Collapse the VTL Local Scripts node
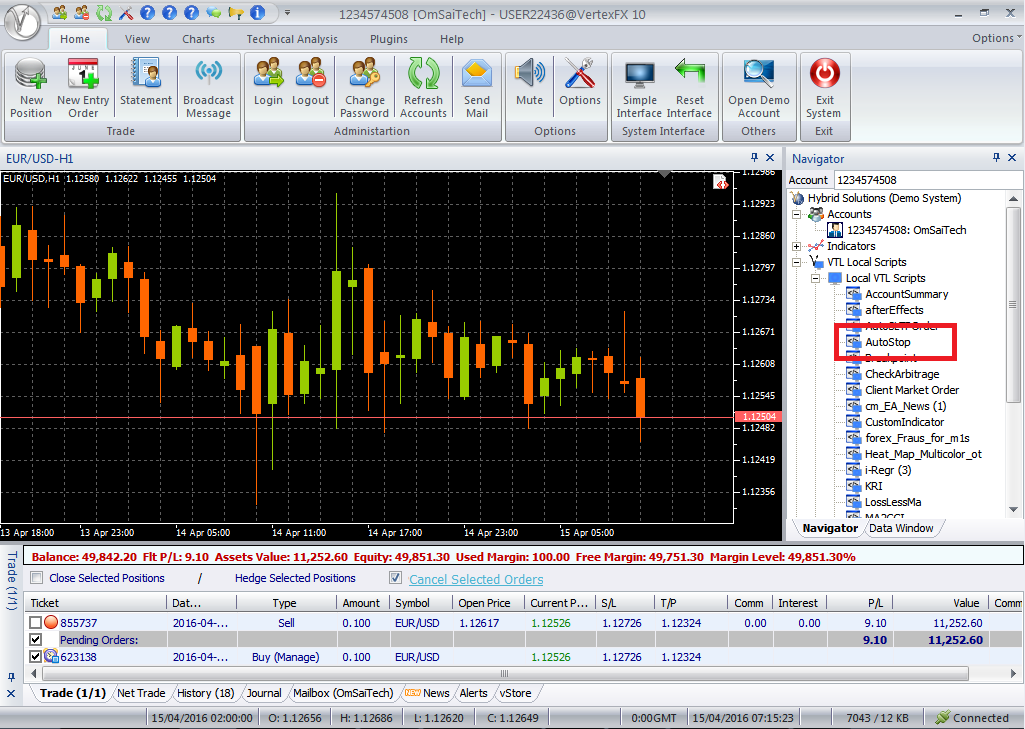 click(796, 262)
